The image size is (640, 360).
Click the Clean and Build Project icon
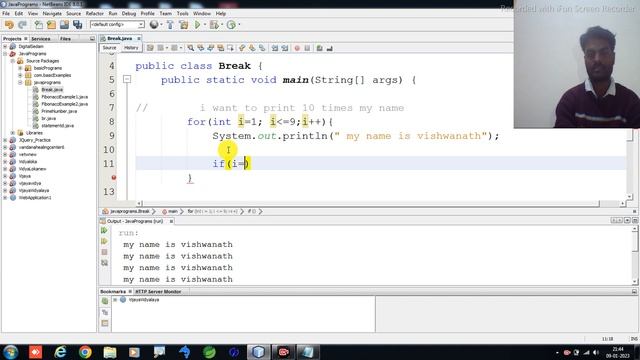184,24
